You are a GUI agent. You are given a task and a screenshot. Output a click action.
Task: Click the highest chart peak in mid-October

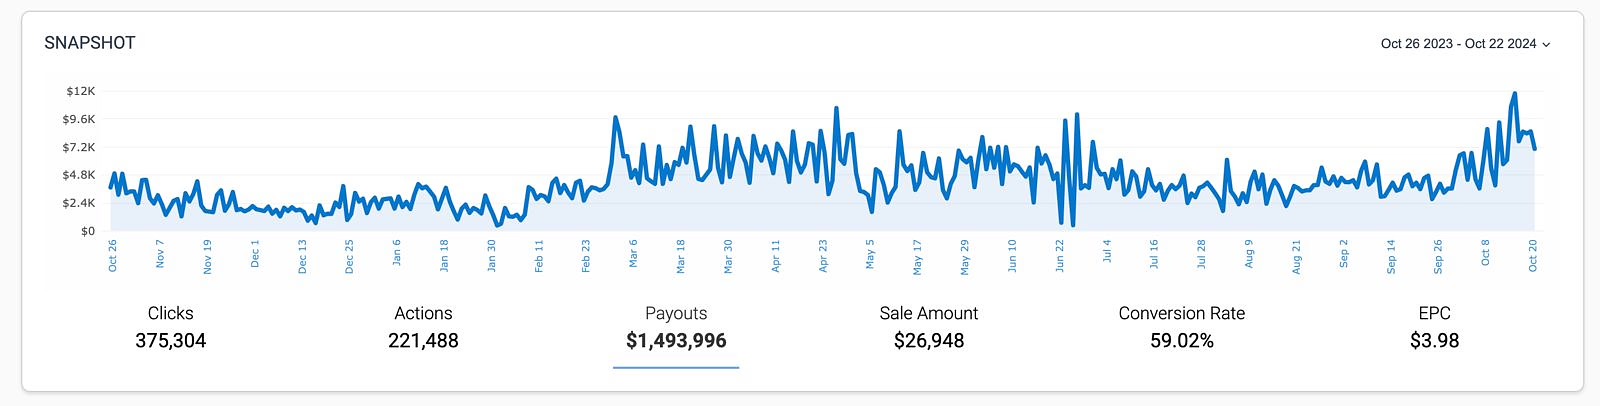click(1515, 94)
